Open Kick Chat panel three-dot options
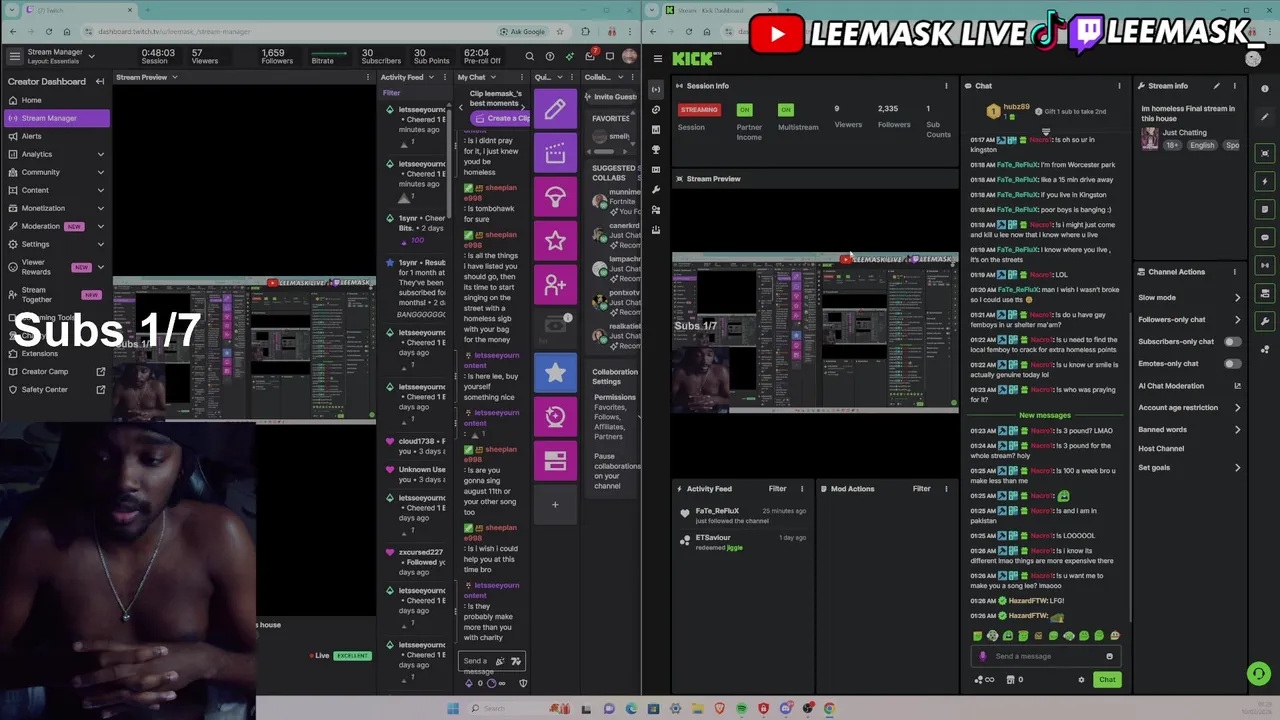The width and height of the screenshot is (1280, 720). pos(1119,86)
